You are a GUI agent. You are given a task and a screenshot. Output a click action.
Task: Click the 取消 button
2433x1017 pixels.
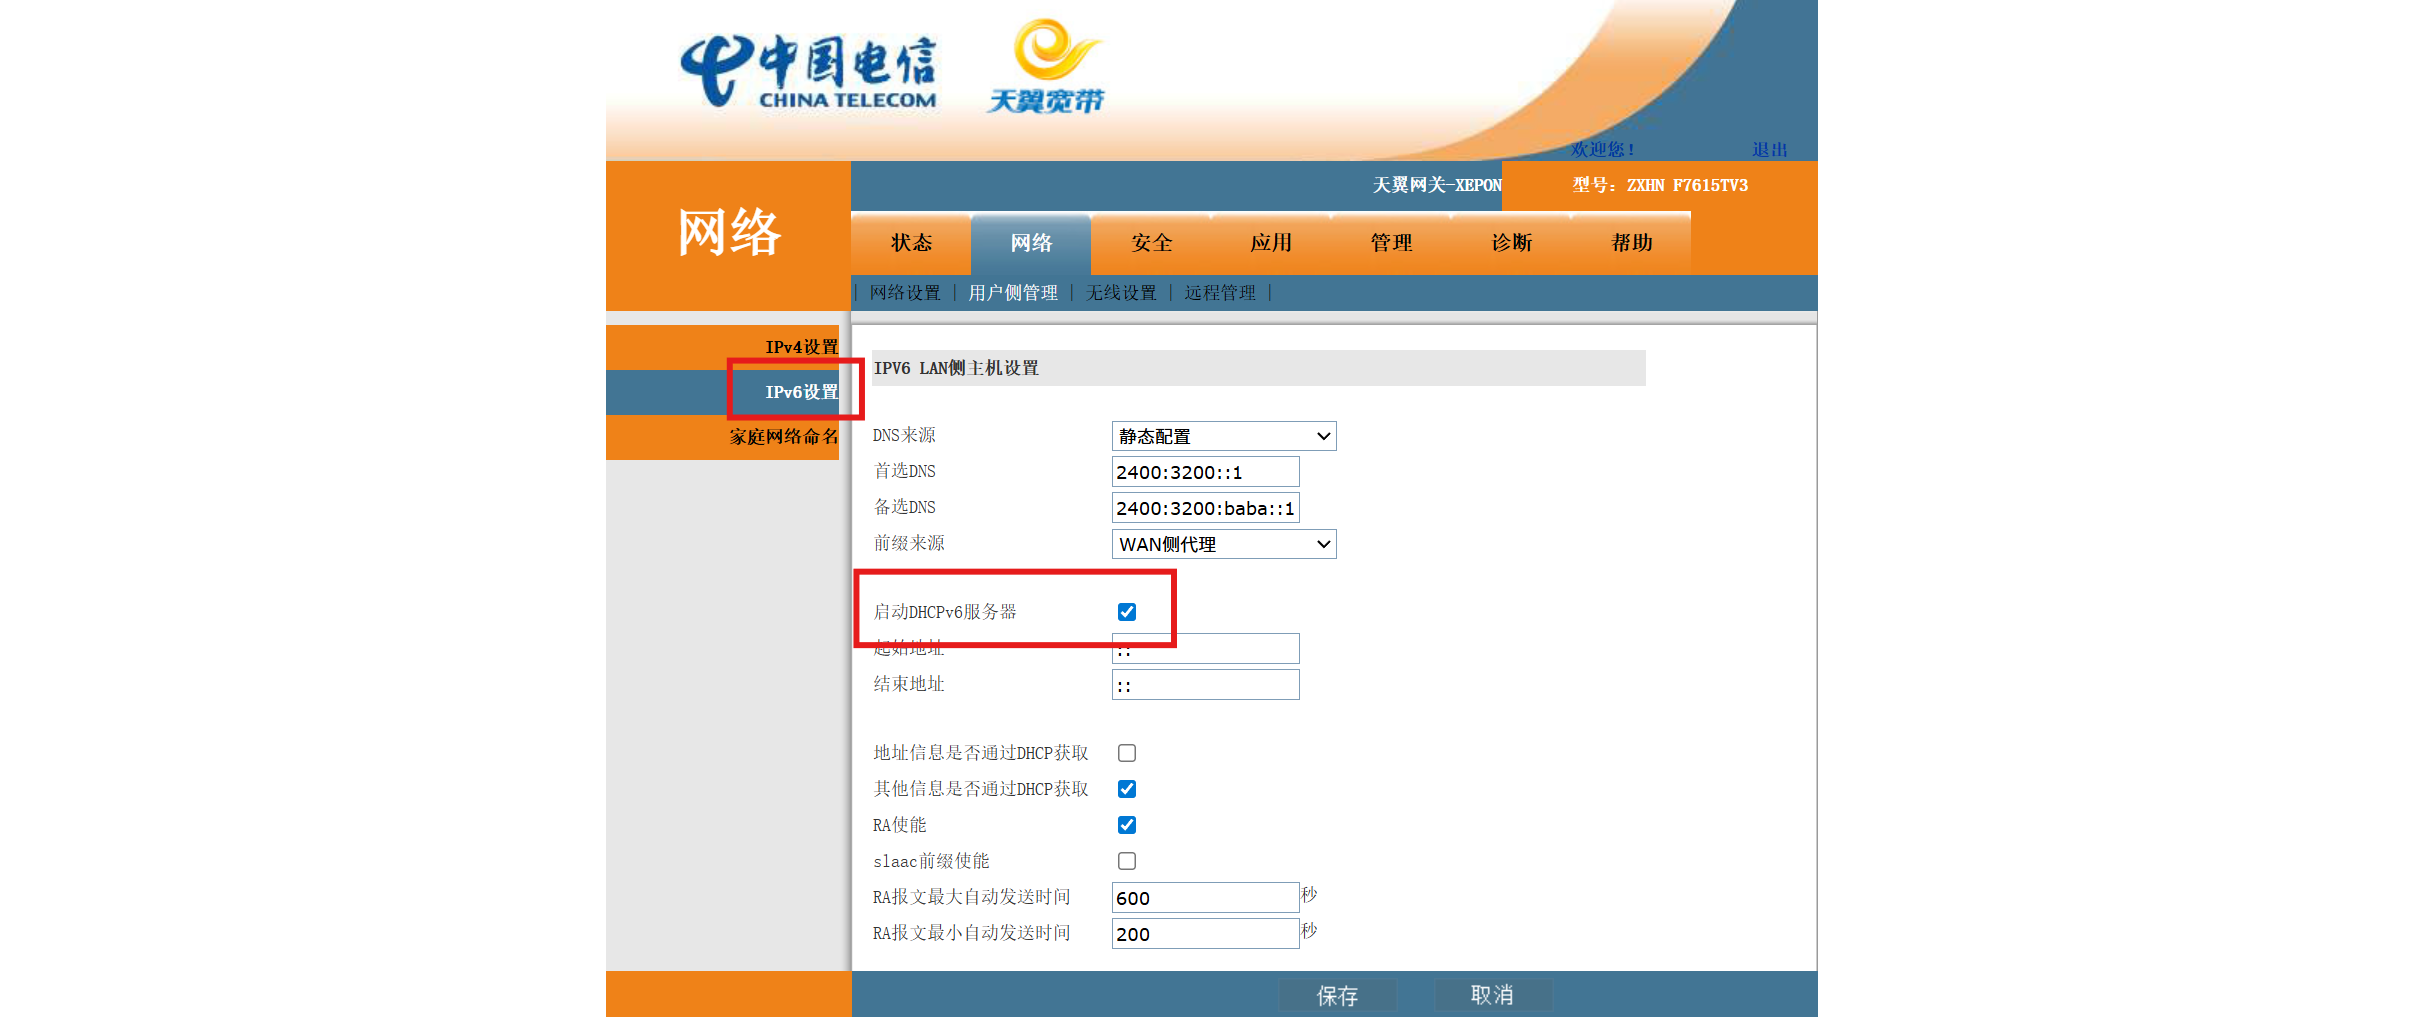tap(1492, 995)
